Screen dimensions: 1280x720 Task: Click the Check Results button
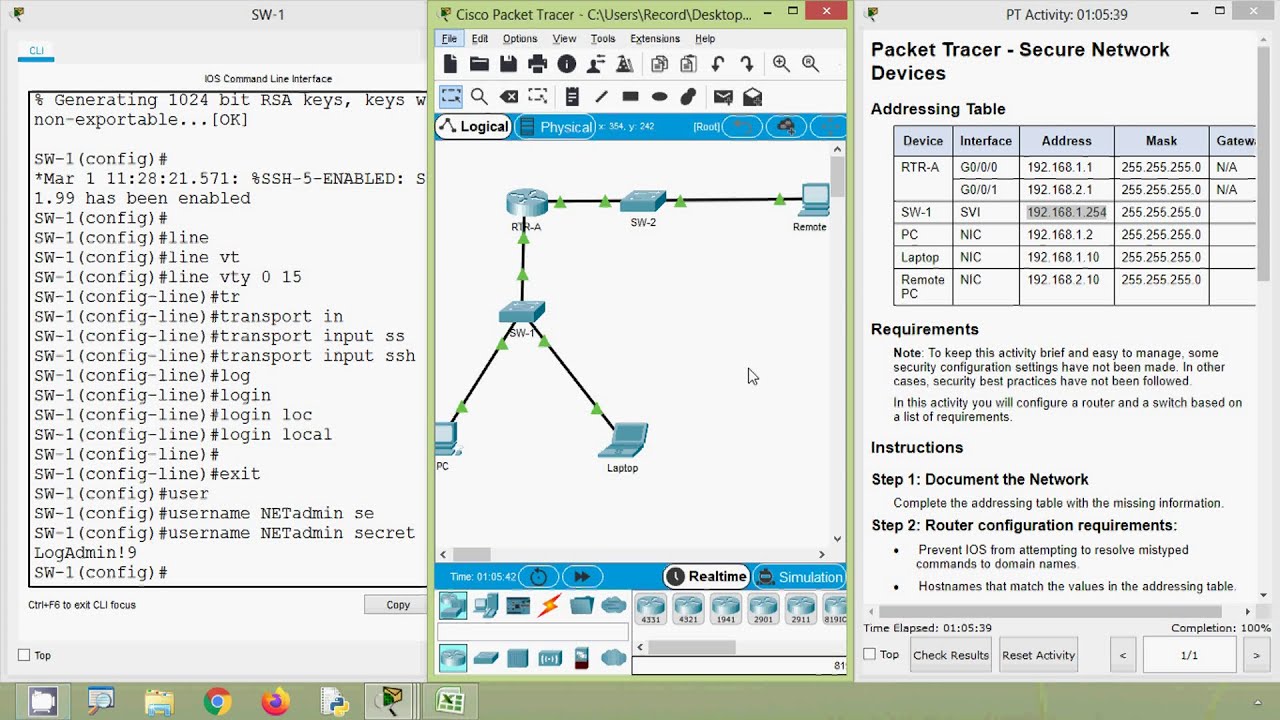pyautogui.click(x=951, y=655)
